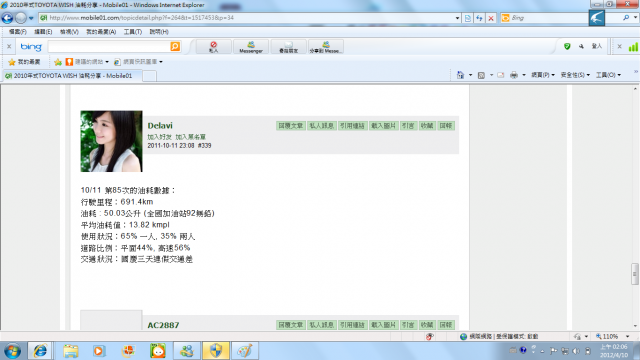Expand the Home button dropdown arrow
Screen dimensions: 640x360
(470, 75)
